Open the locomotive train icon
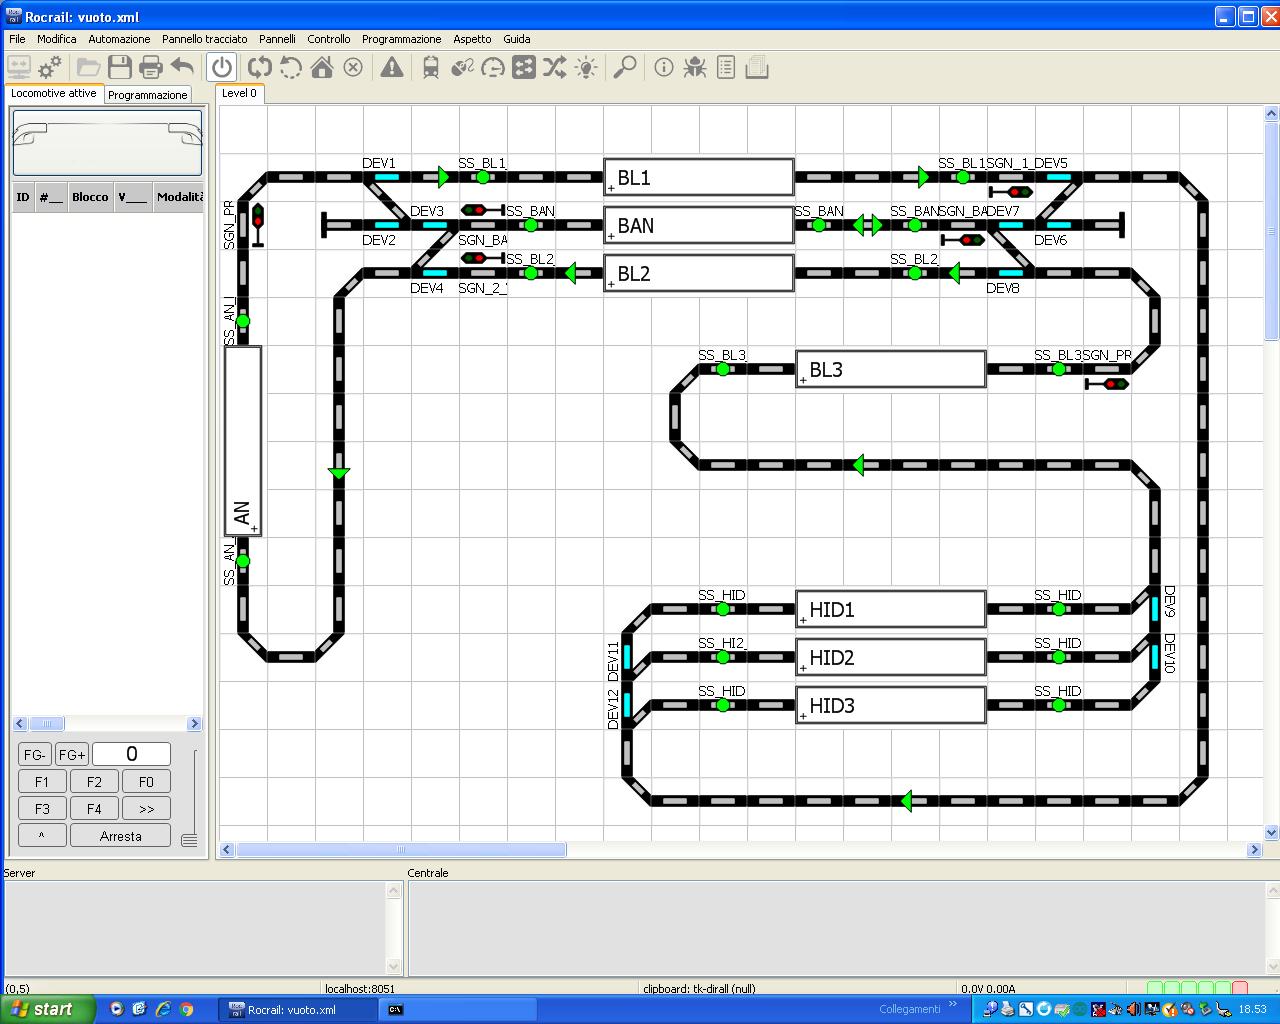1280x1024 pixels. pos(431,67)
